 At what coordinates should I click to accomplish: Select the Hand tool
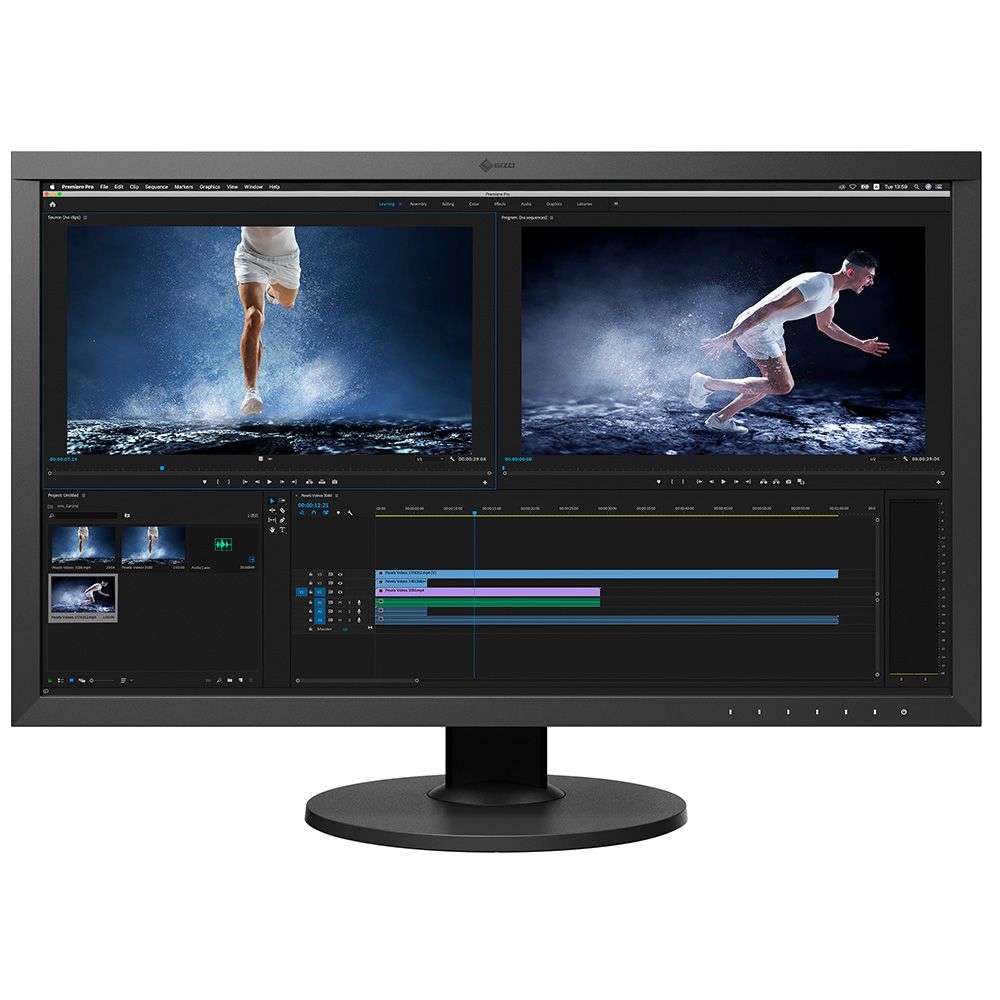(272, 530)
